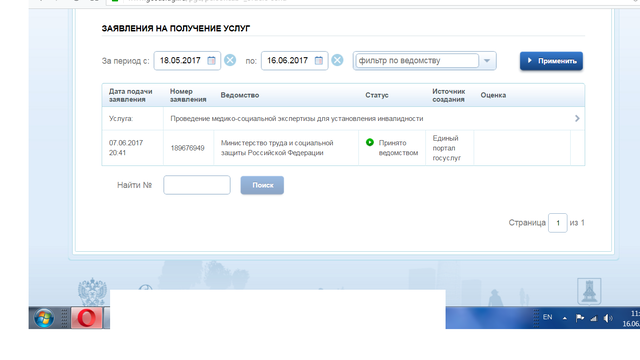
Task: Click the page number box showing 1
Action: point(558,223)
